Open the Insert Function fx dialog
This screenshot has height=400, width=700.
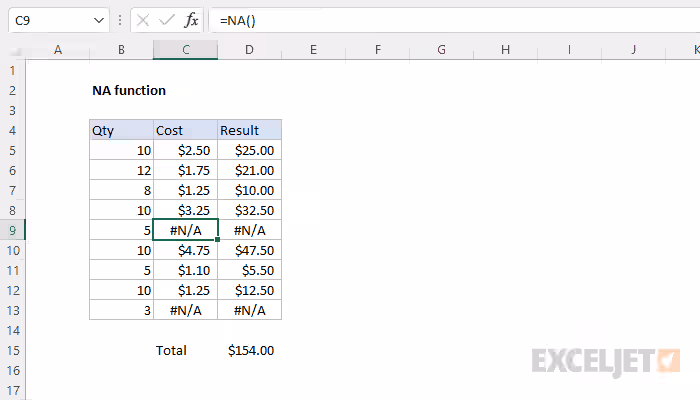click(191, 21)
